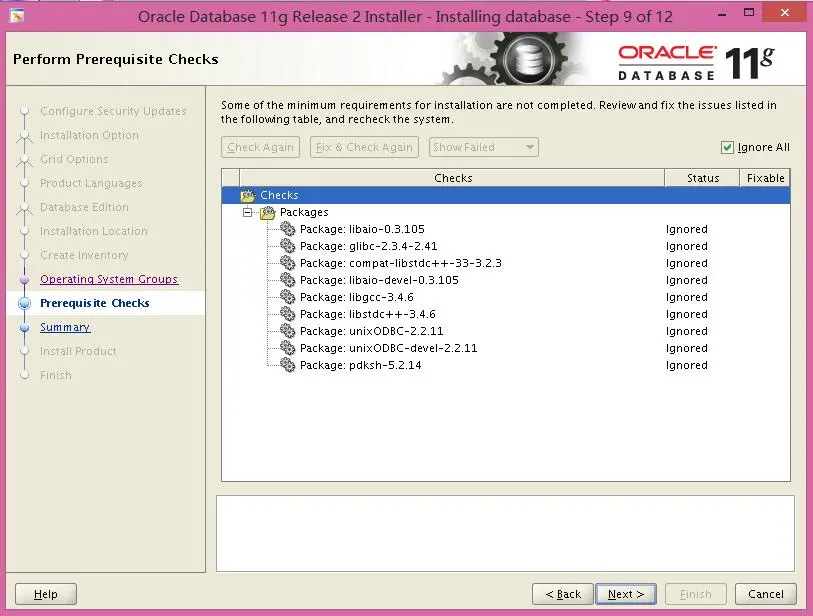Click the Check Again button
Screen dimensions: 813x616
tap(260, 147)
